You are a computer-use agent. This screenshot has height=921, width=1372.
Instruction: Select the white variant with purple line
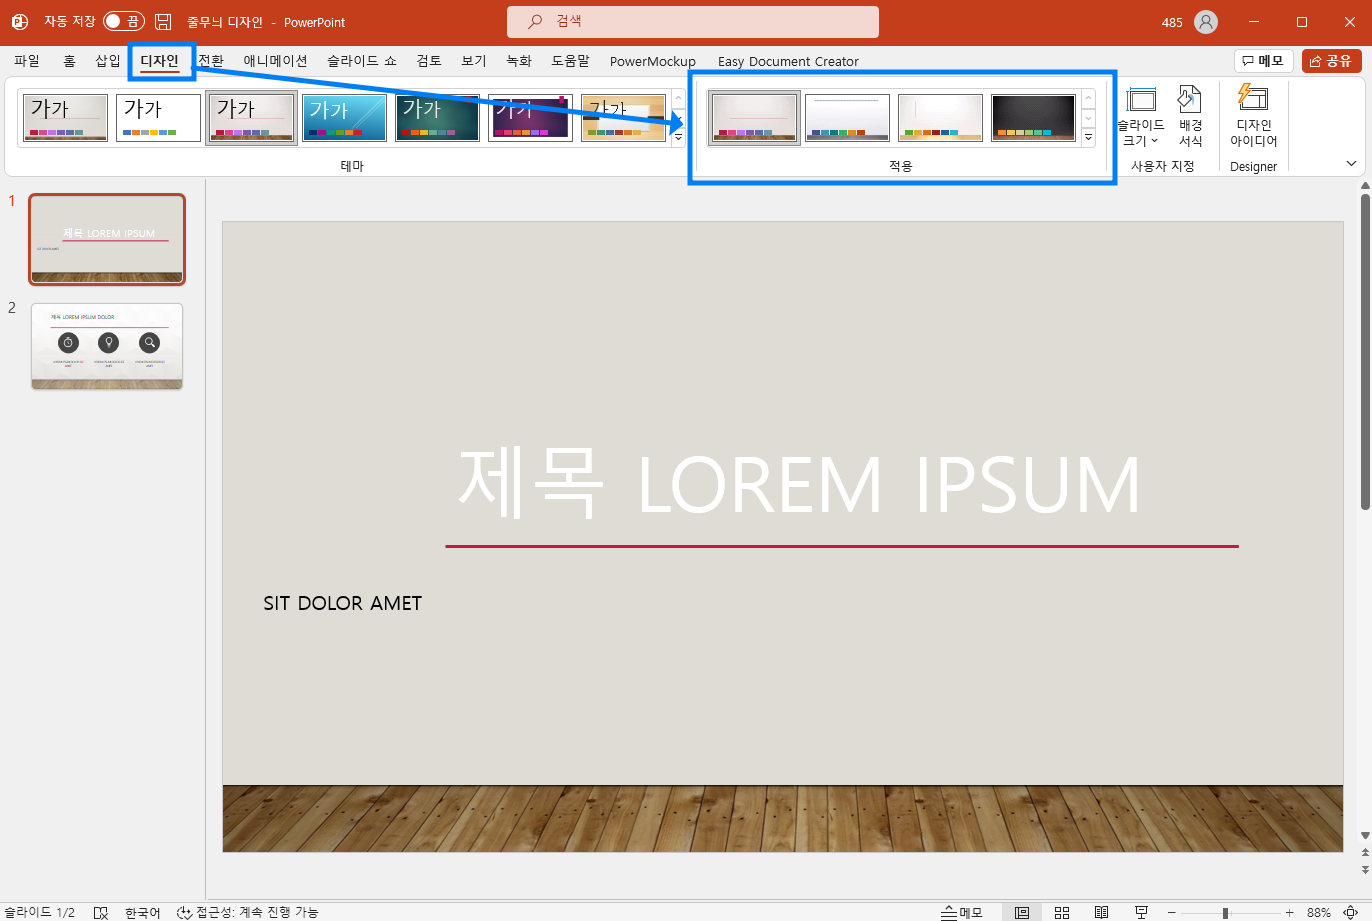tap(847, 118)
